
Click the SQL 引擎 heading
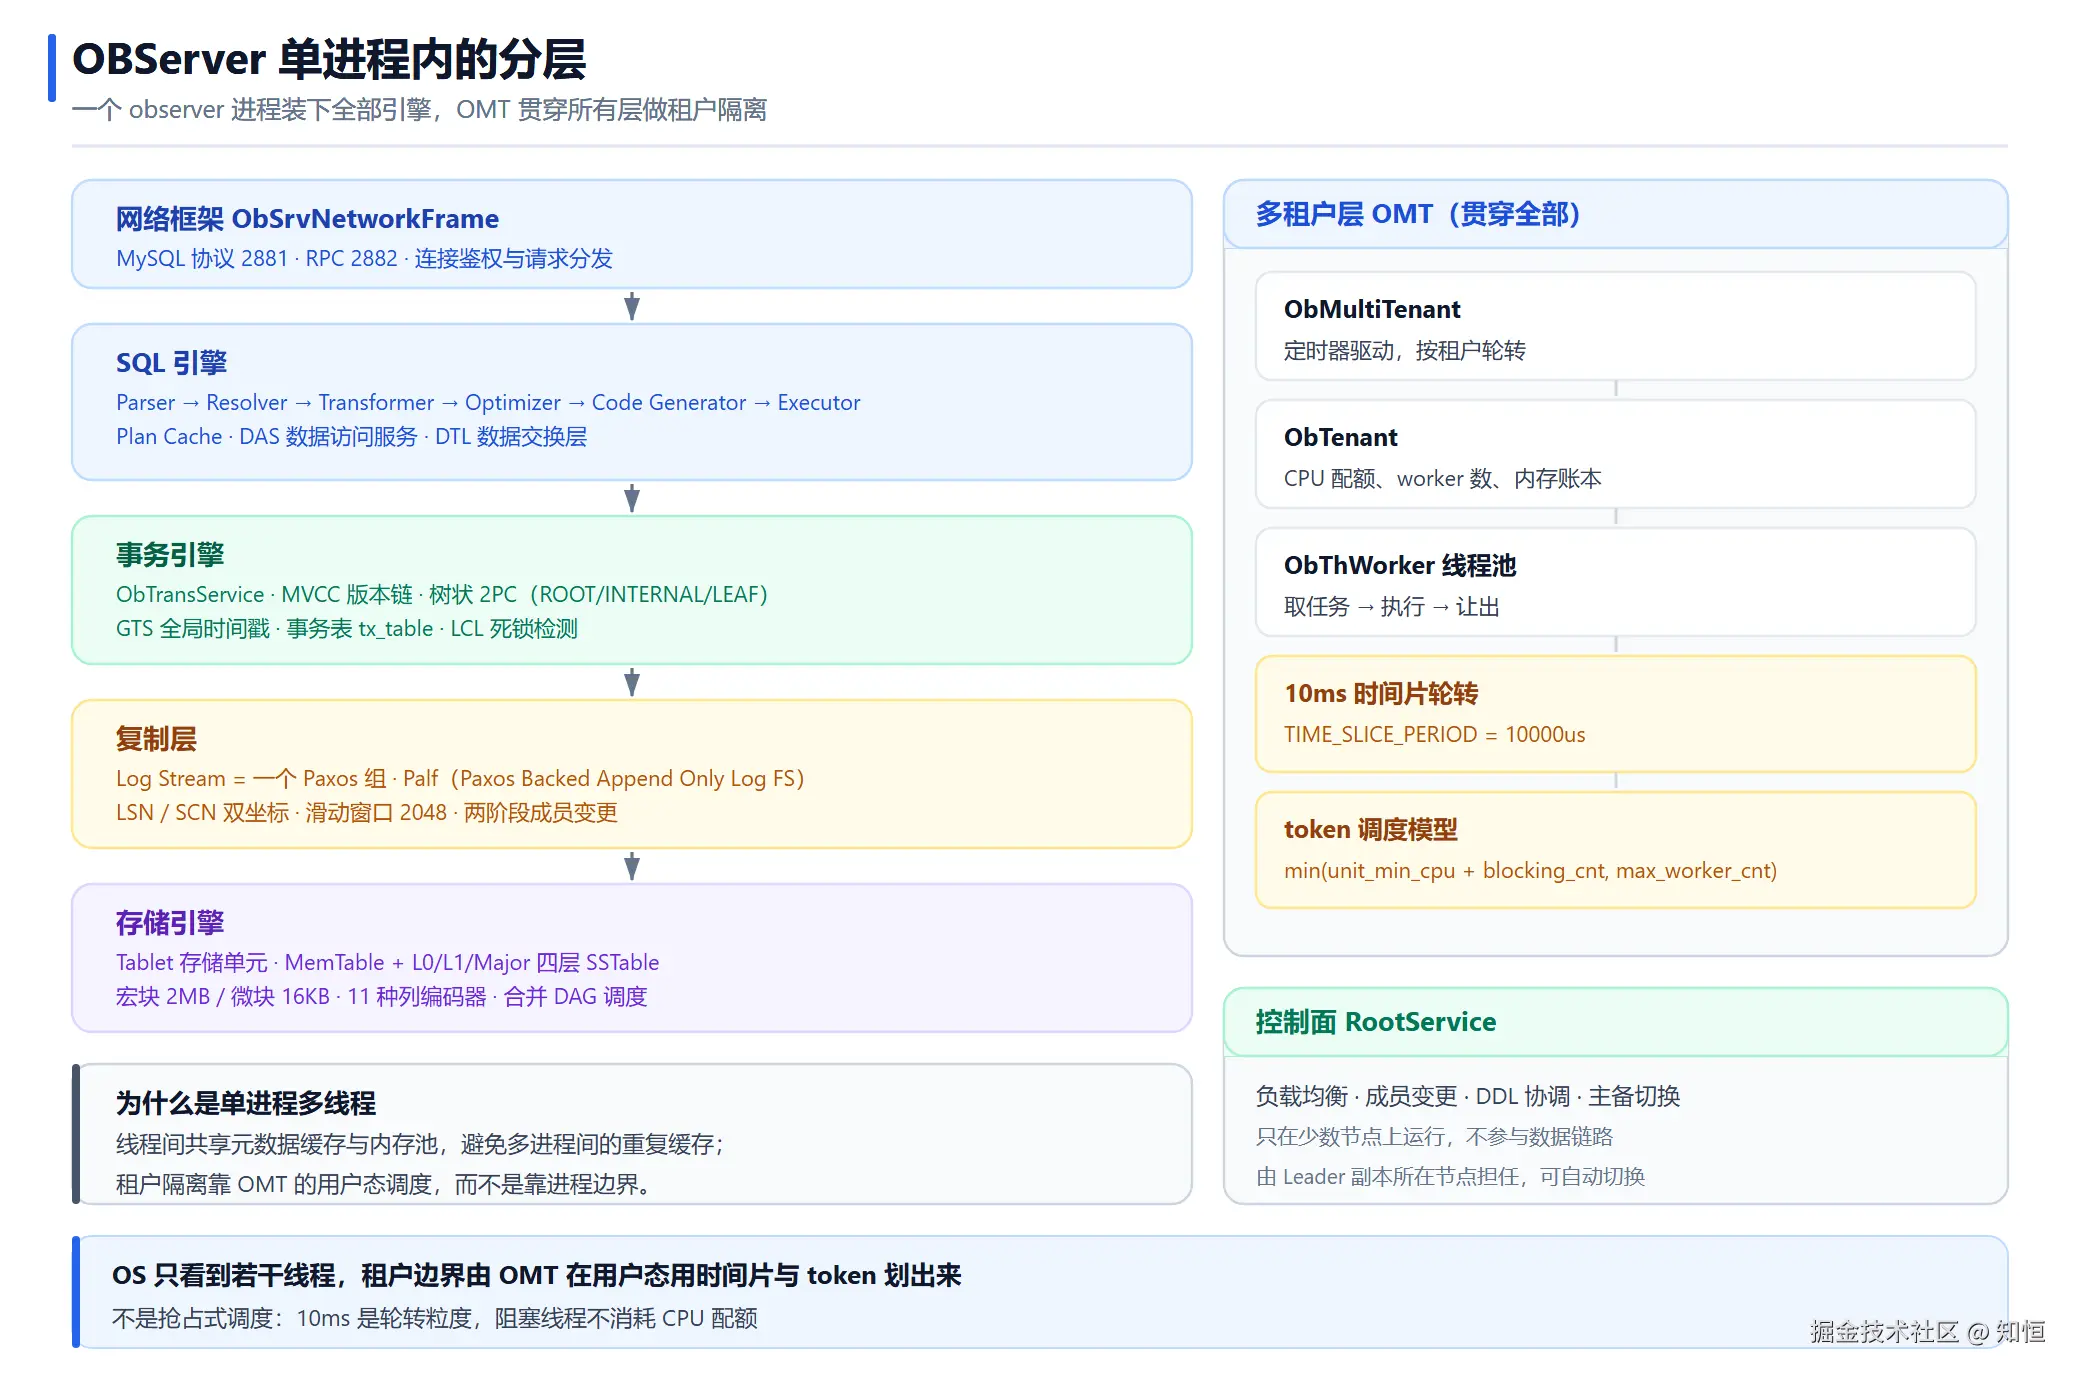click(x=172, y=363)
